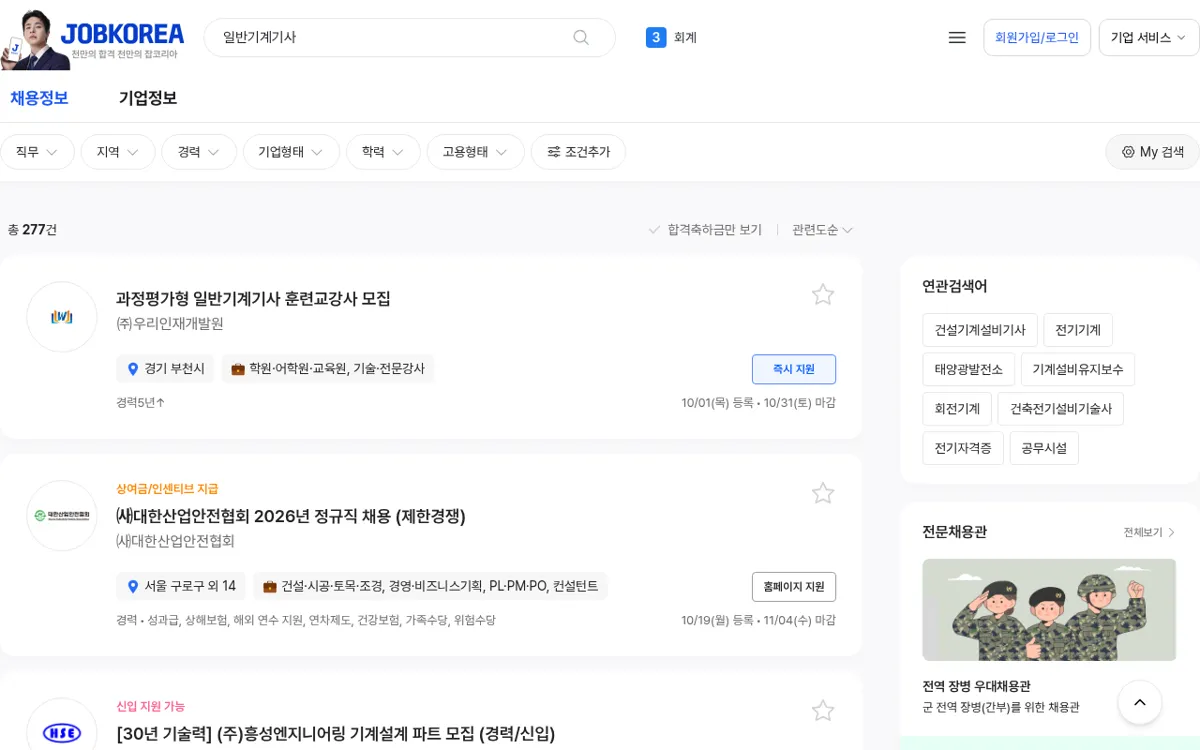Select related keyword 전기기계
The height and width of the screenshot is (750, 1200).
tap(1078, 330)
